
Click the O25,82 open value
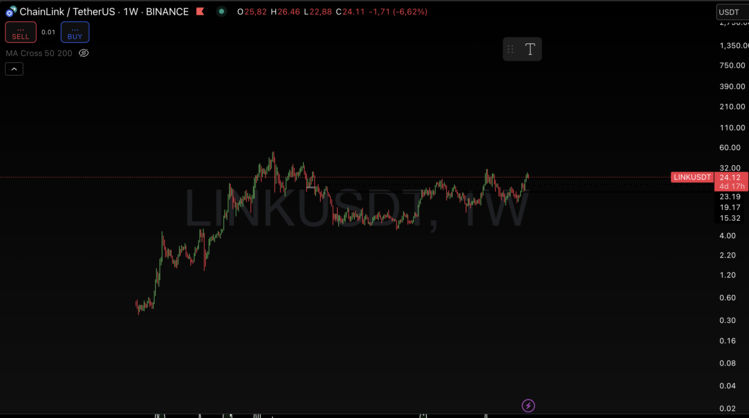point(252,11)
